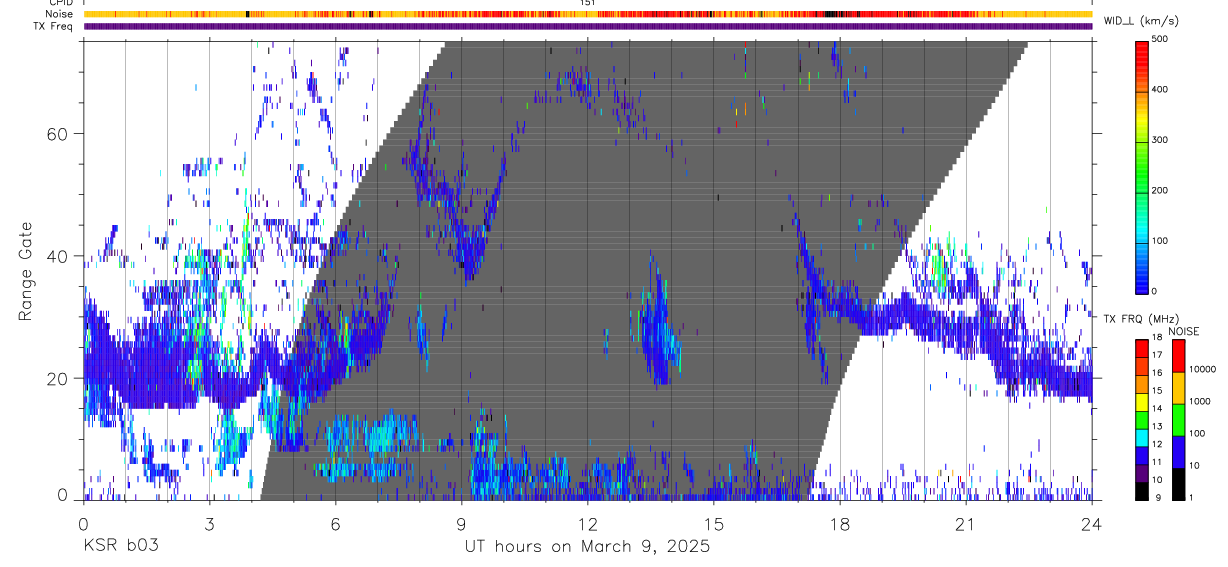Click the '6' UT hour tick label
1228x567 pixels.
(x=335, y=524)
